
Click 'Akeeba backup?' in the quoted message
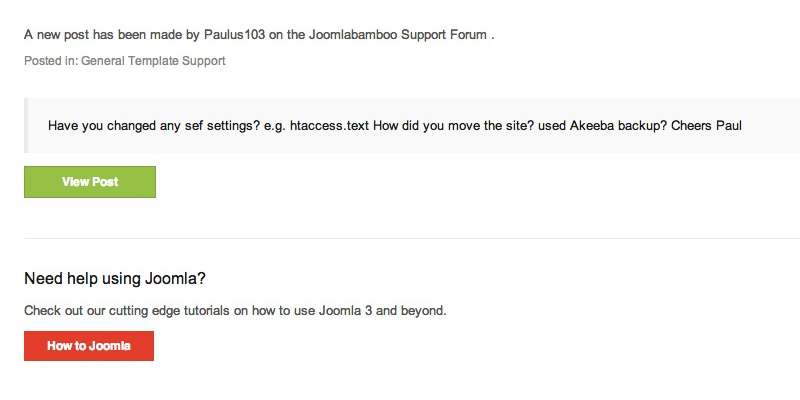618,126
